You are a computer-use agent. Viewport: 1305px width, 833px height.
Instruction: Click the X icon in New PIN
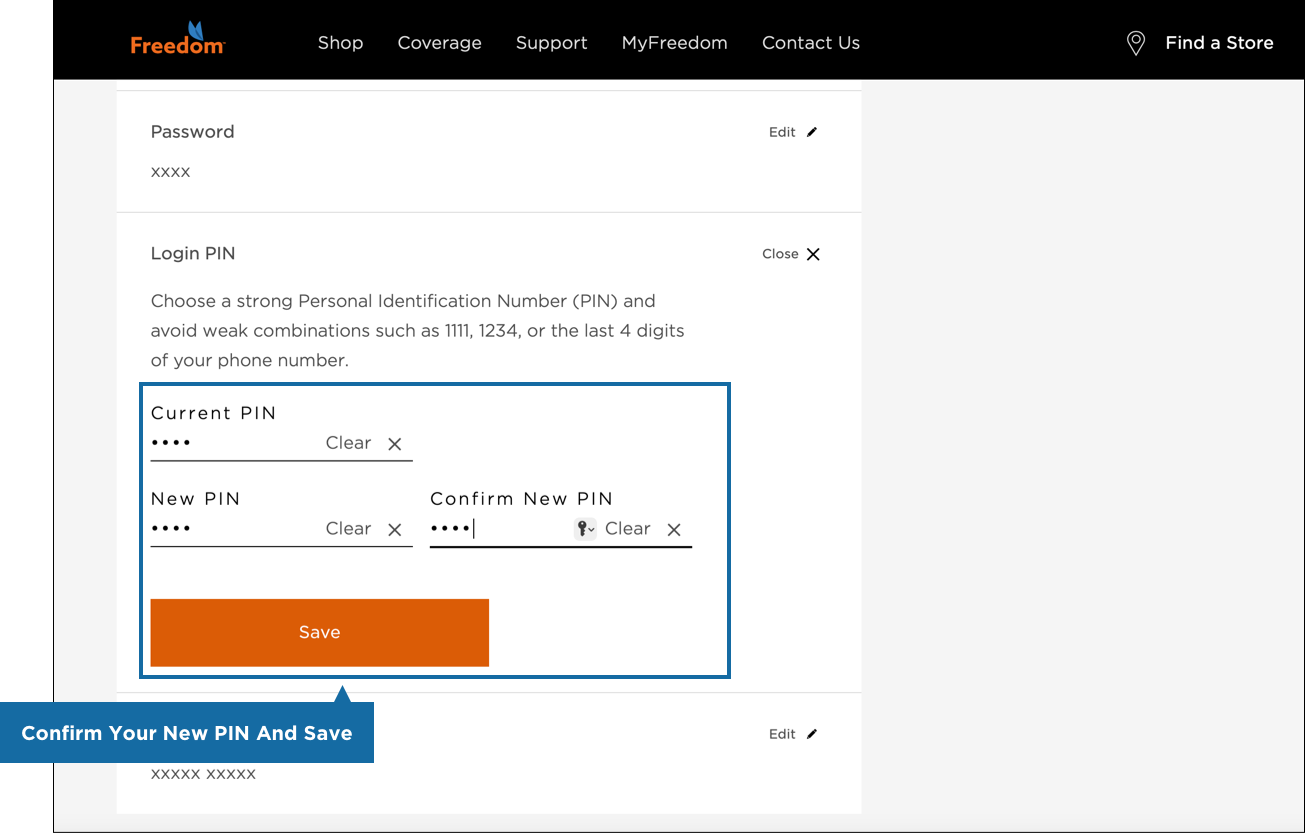click(x=395, y=530)
